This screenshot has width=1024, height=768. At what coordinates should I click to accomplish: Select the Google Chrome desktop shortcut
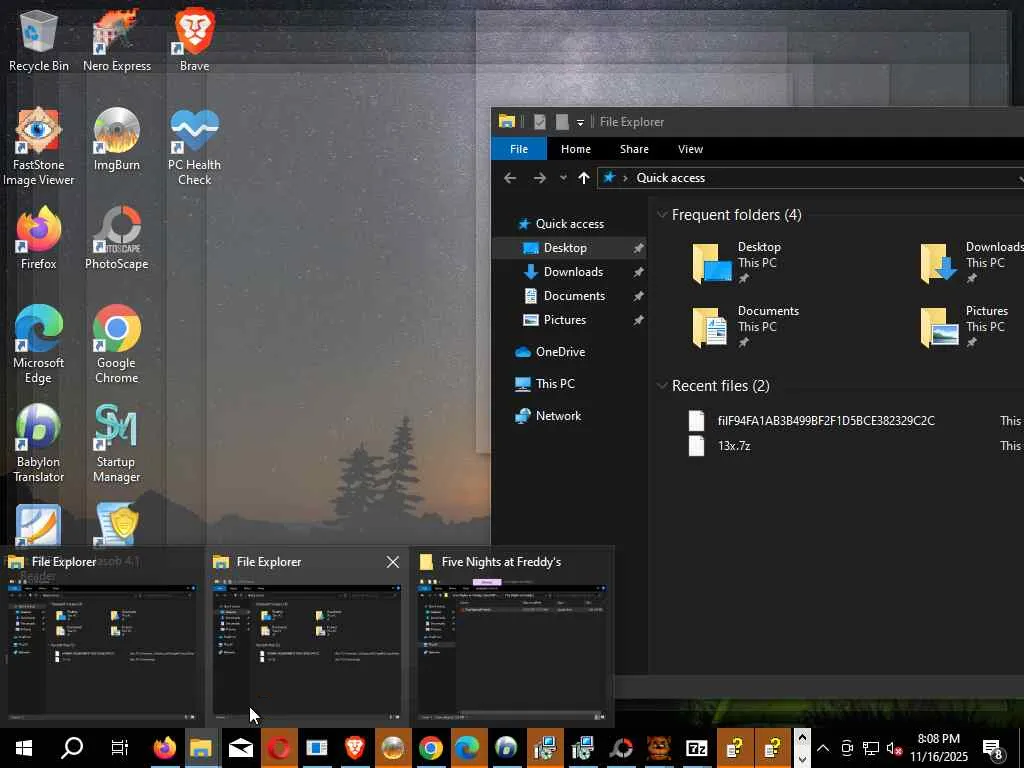(116, 344)
